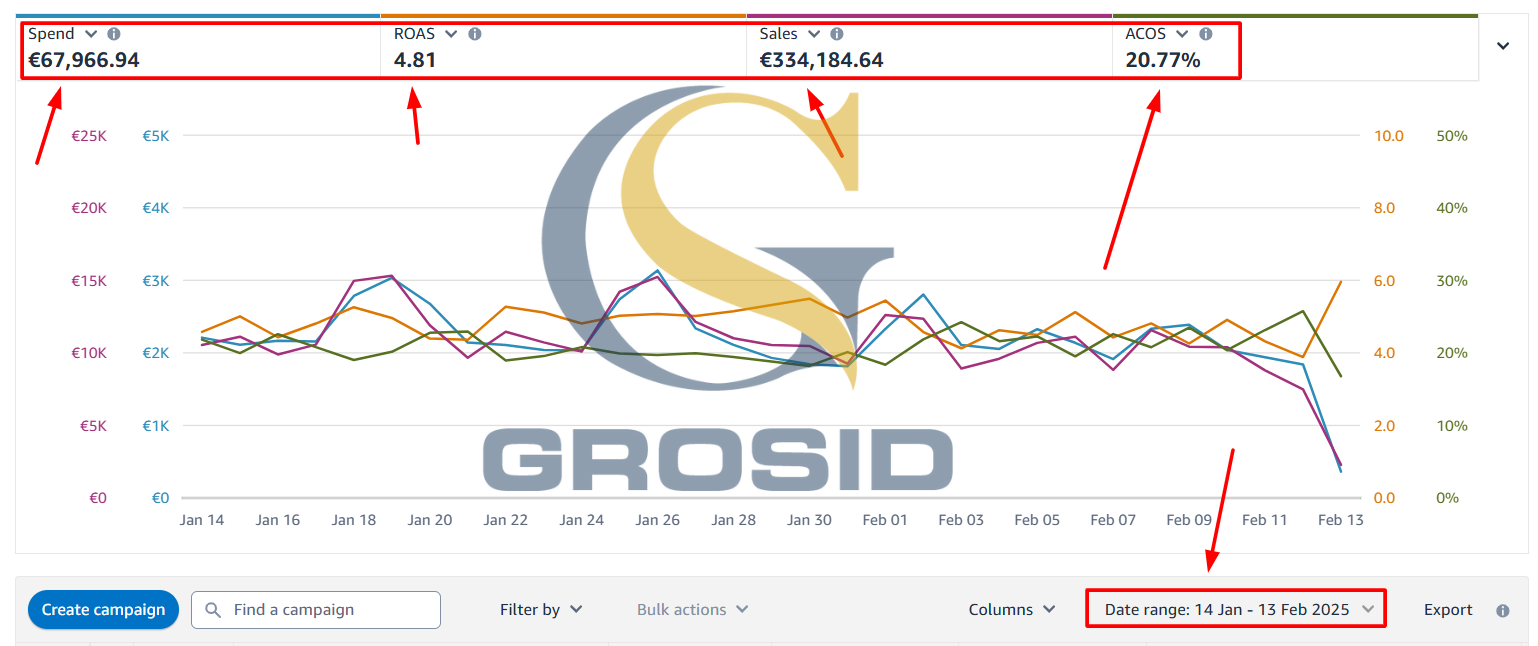Viewport: 1538px width, 646px height.
Task: Open the Spend metric dropdown
Action: point(91,34)
